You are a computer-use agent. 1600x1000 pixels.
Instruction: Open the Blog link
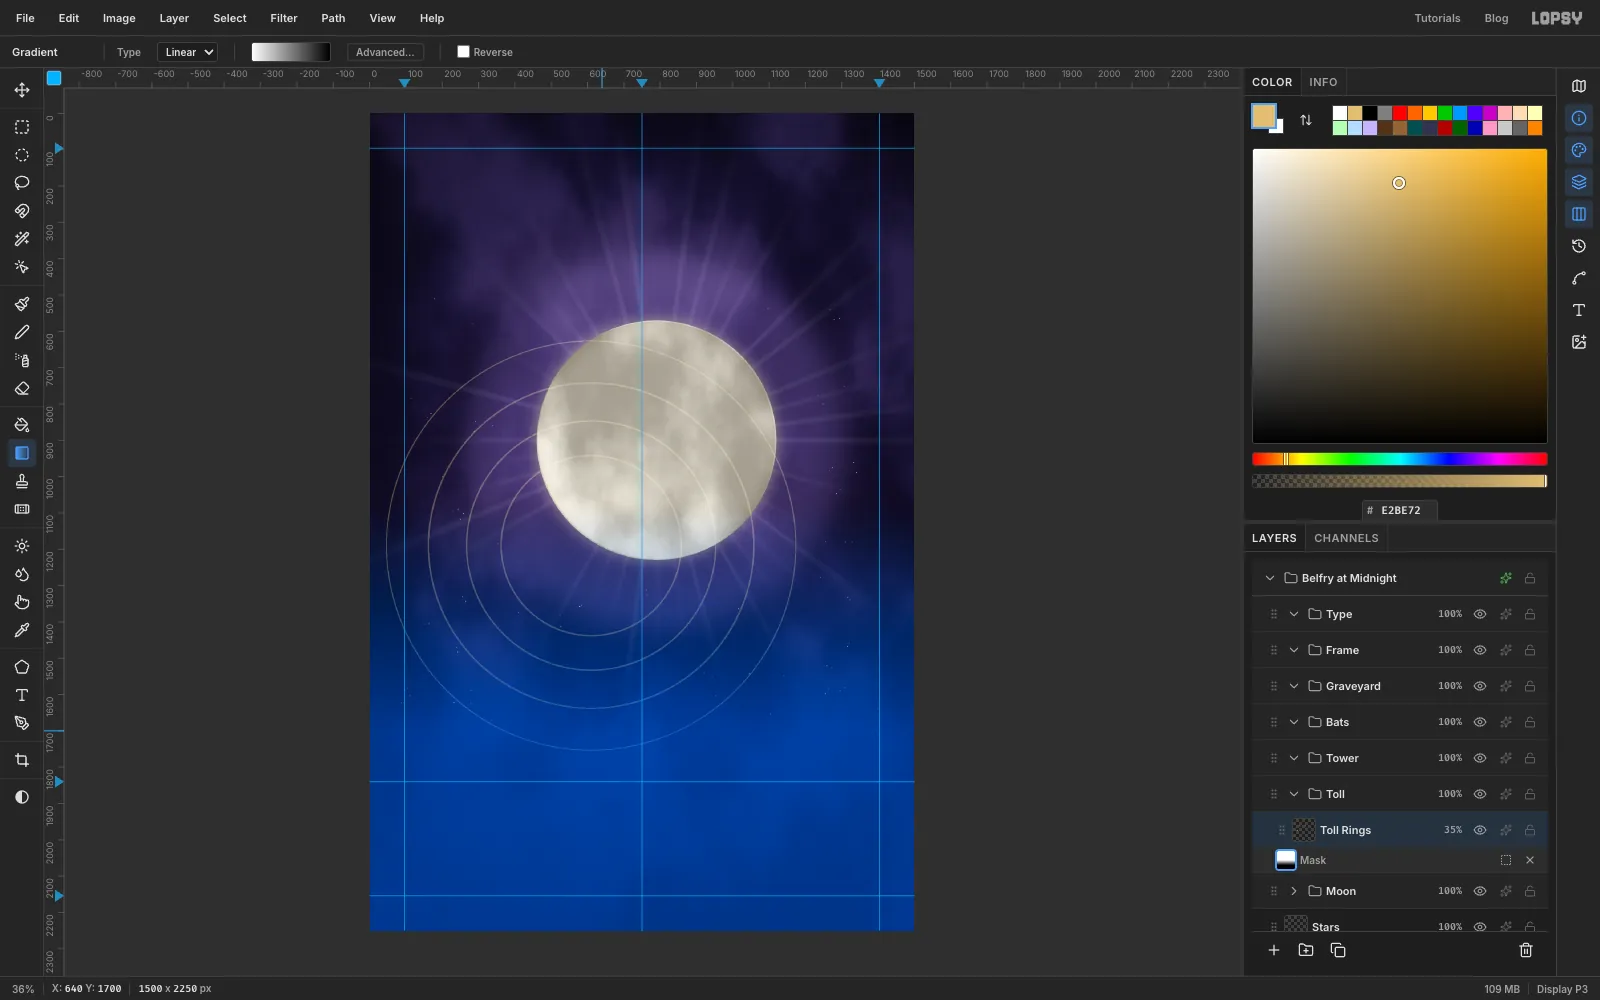(x=1496, y=18)
